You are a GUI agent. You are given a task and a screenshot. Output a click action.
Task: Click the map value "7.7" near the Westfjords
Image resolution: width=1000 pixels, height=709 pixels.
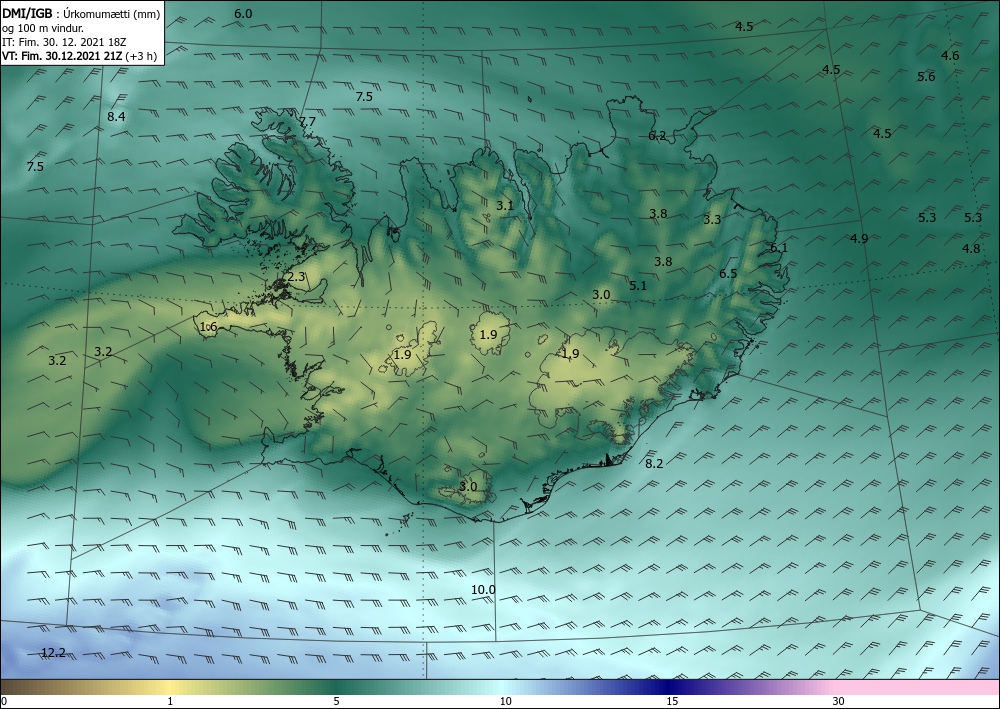tap(307, 121)
